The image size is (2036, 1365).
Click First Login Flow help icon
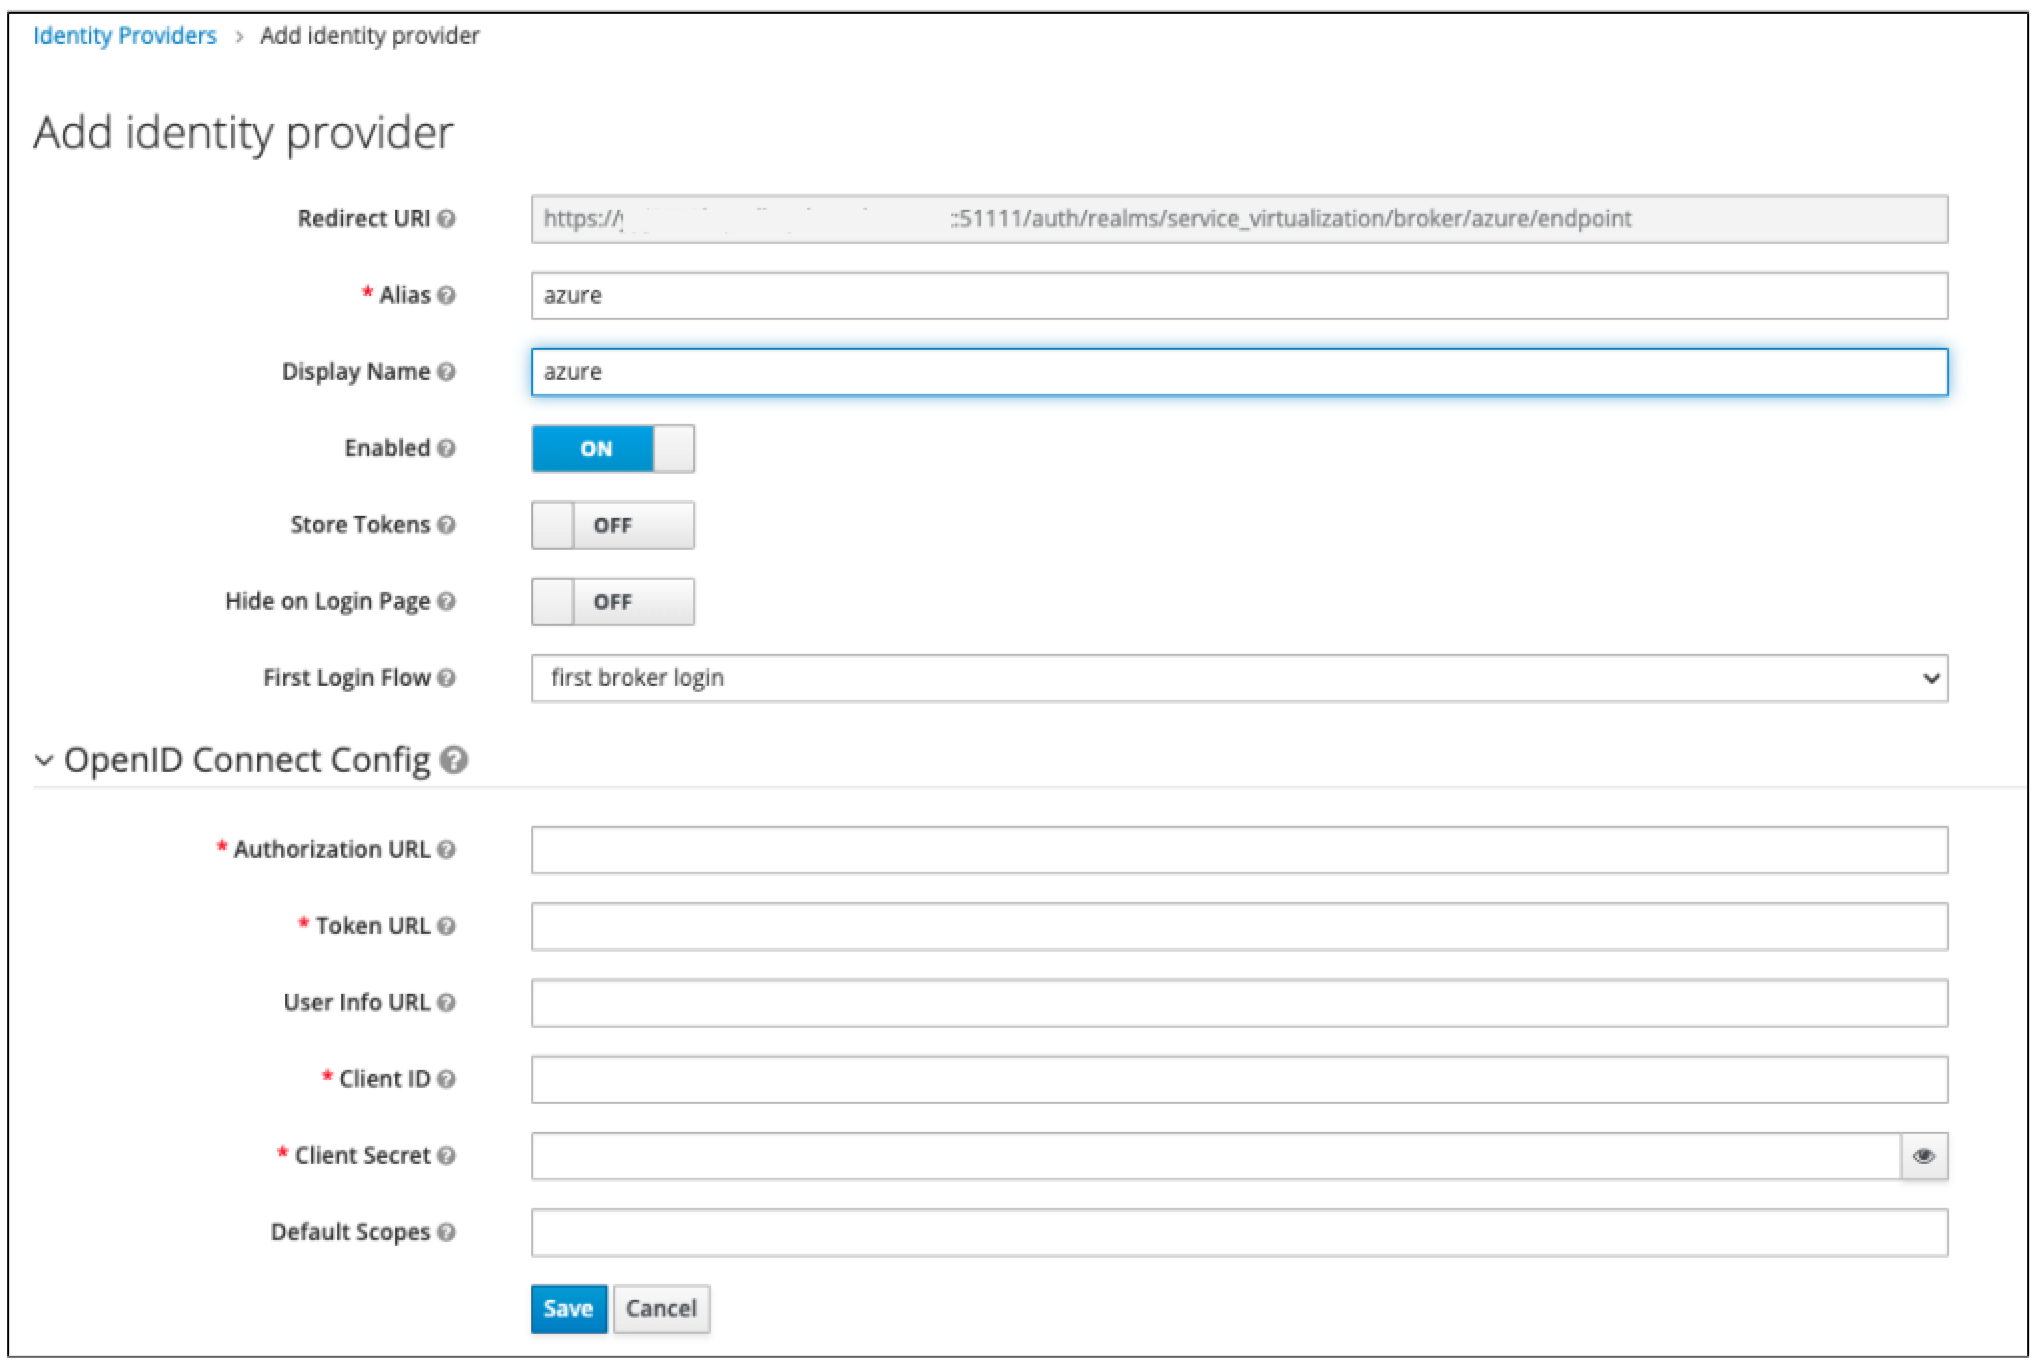pyautogui.click(x=446, y=678)
